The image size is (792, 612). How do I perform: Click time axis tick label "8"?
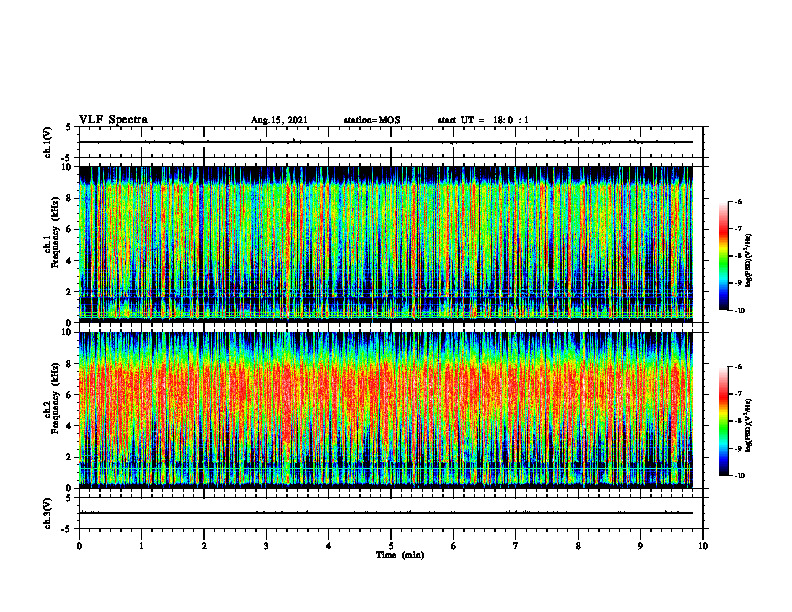(578, 546)
